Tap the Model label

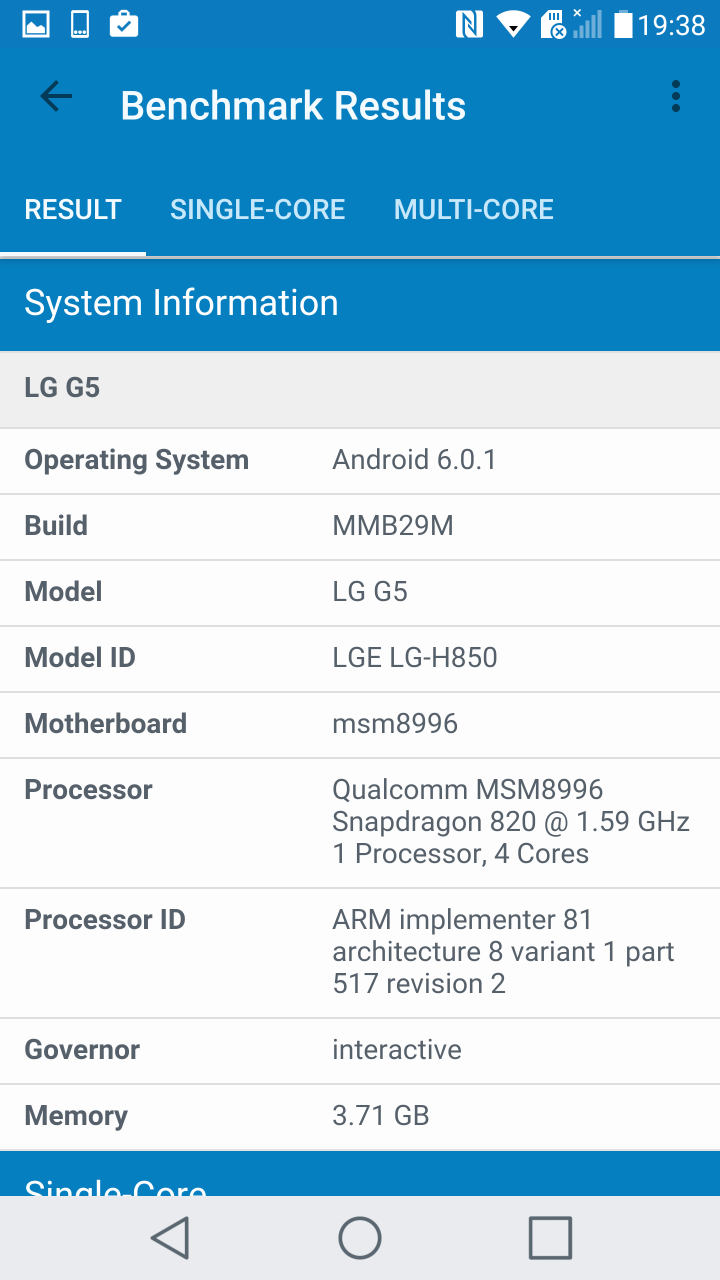coord(64,592)
